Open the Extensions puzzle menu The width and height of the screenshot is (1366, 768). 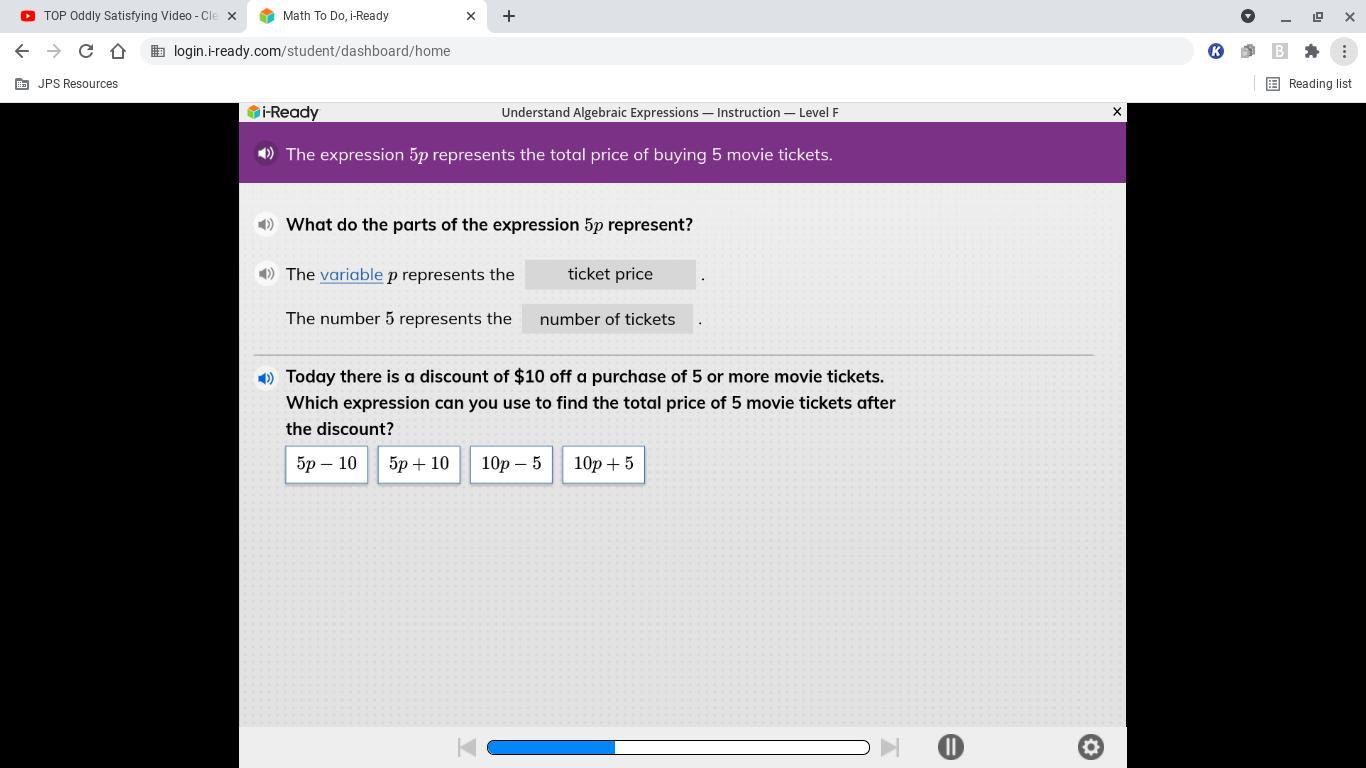1312,51
